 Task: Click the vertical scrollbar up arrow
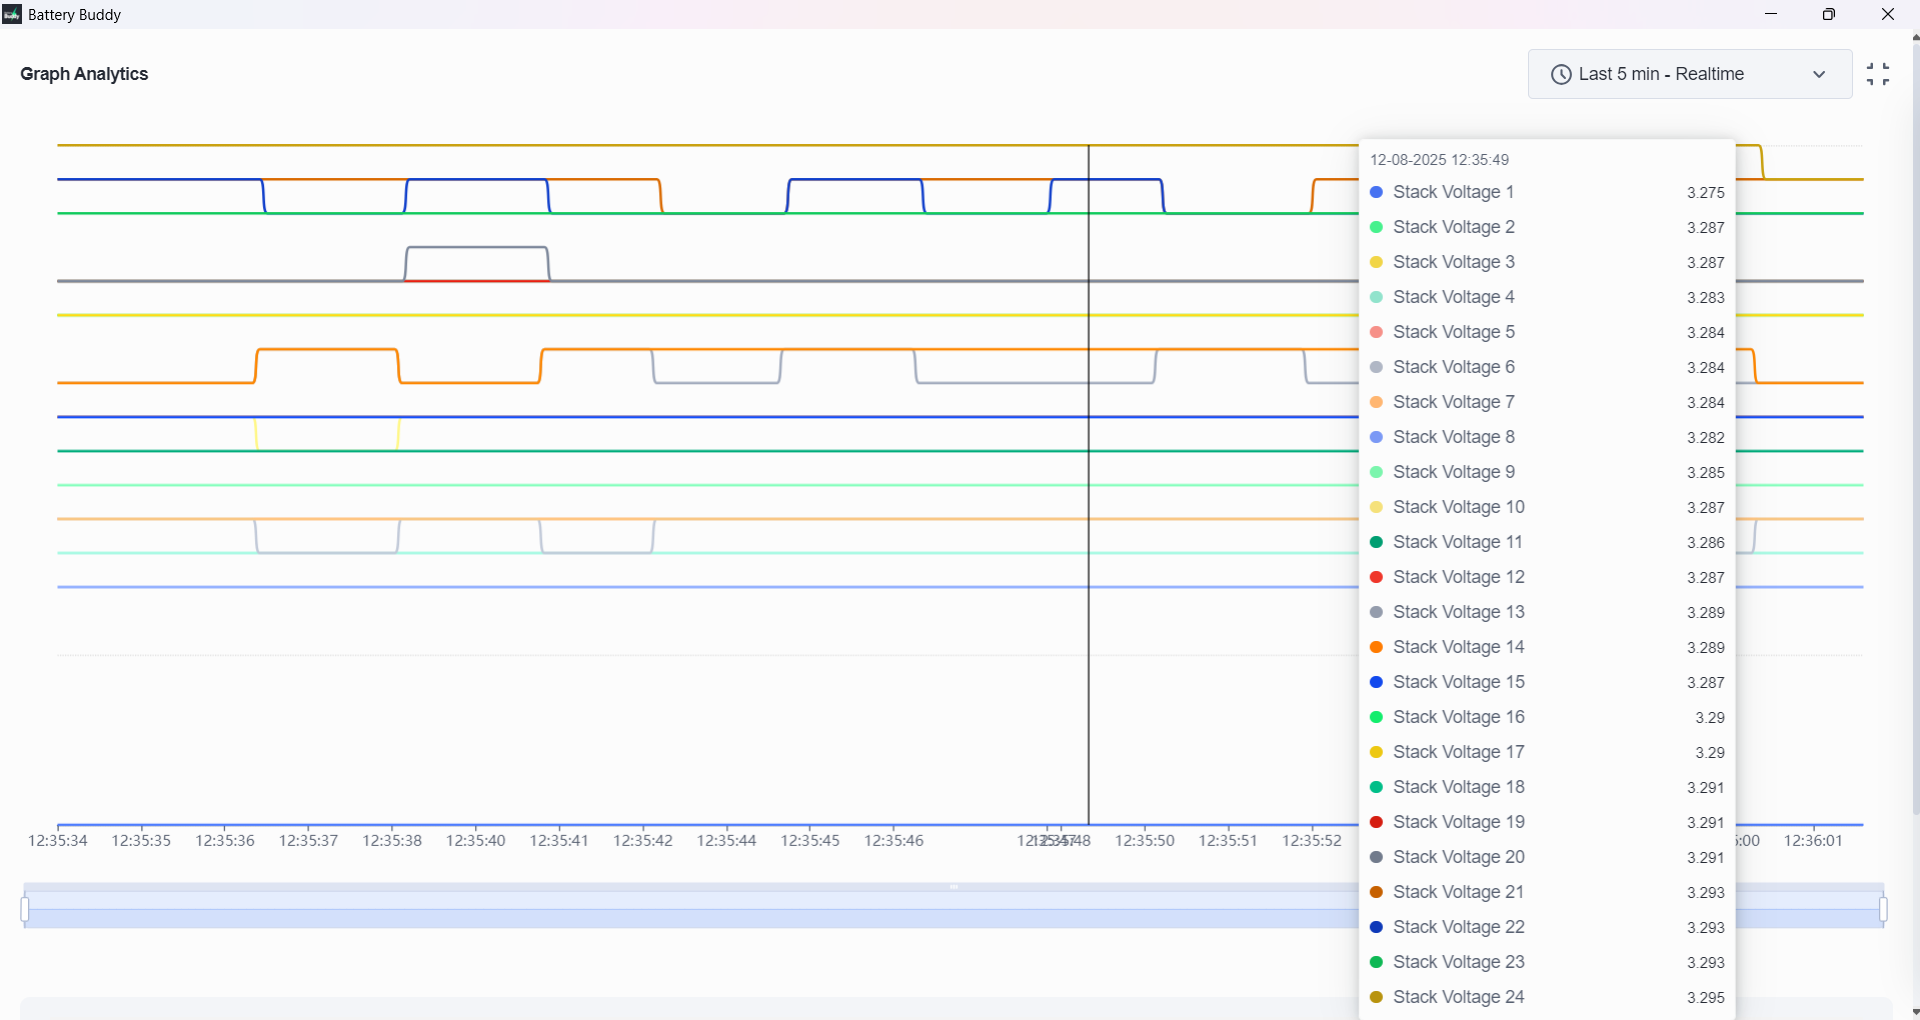1915,37
